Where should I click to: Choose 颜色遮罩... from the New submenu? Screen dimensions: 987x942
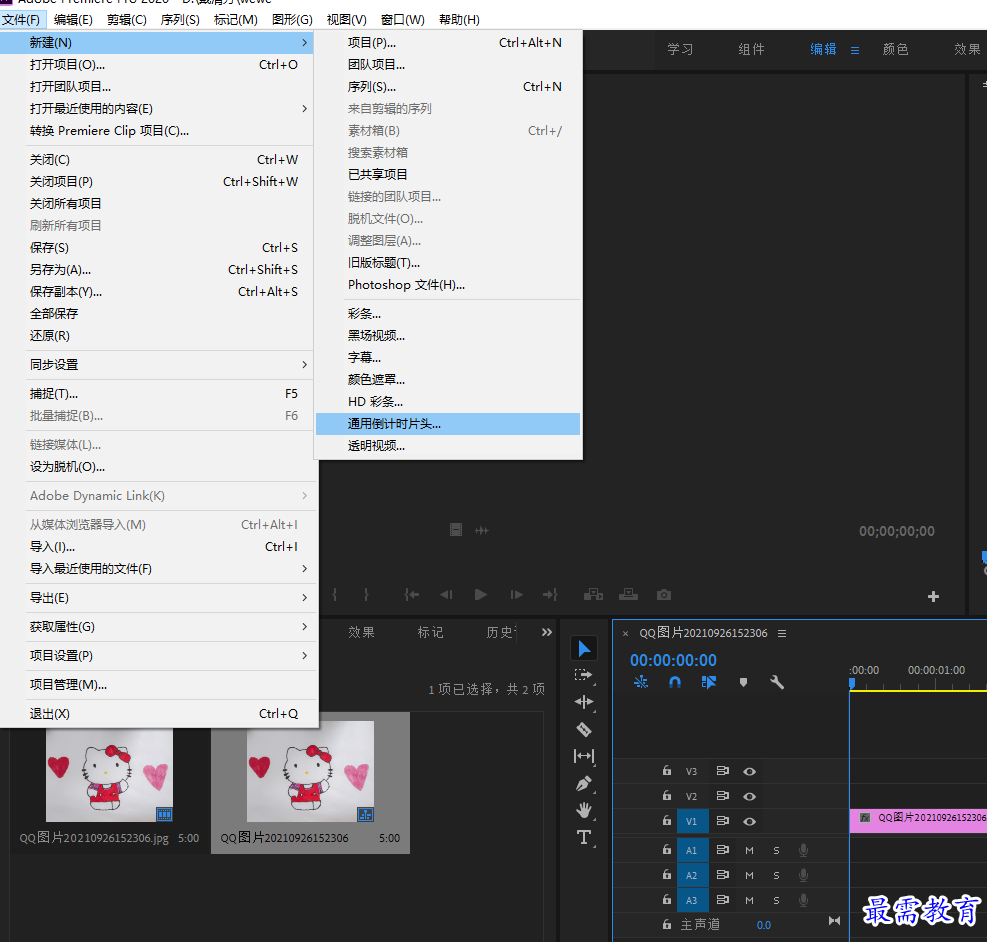coord(448,379)
